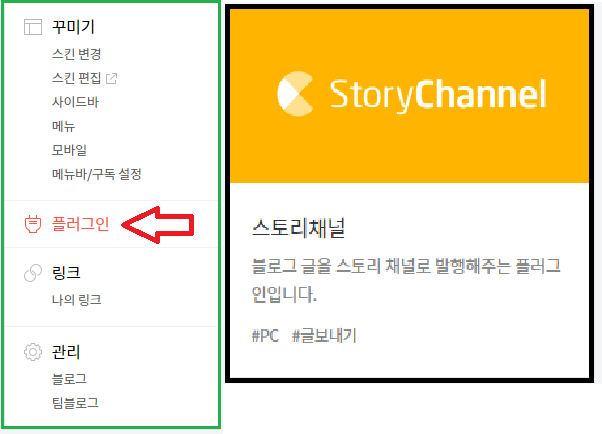This screenshot has height=434, width=602.
Task: Select 사이드바 settings entry
Action: click(75, 102)
